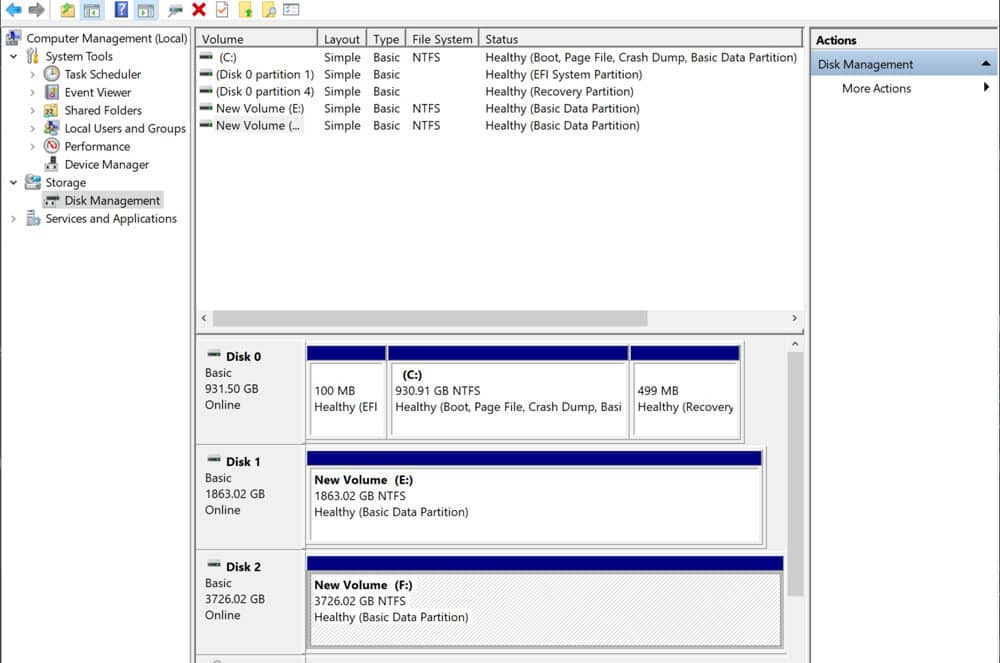Select New Volume (E:) partition on Disk 1
The height and width of the screenshot is (663, 1000).
534,497
